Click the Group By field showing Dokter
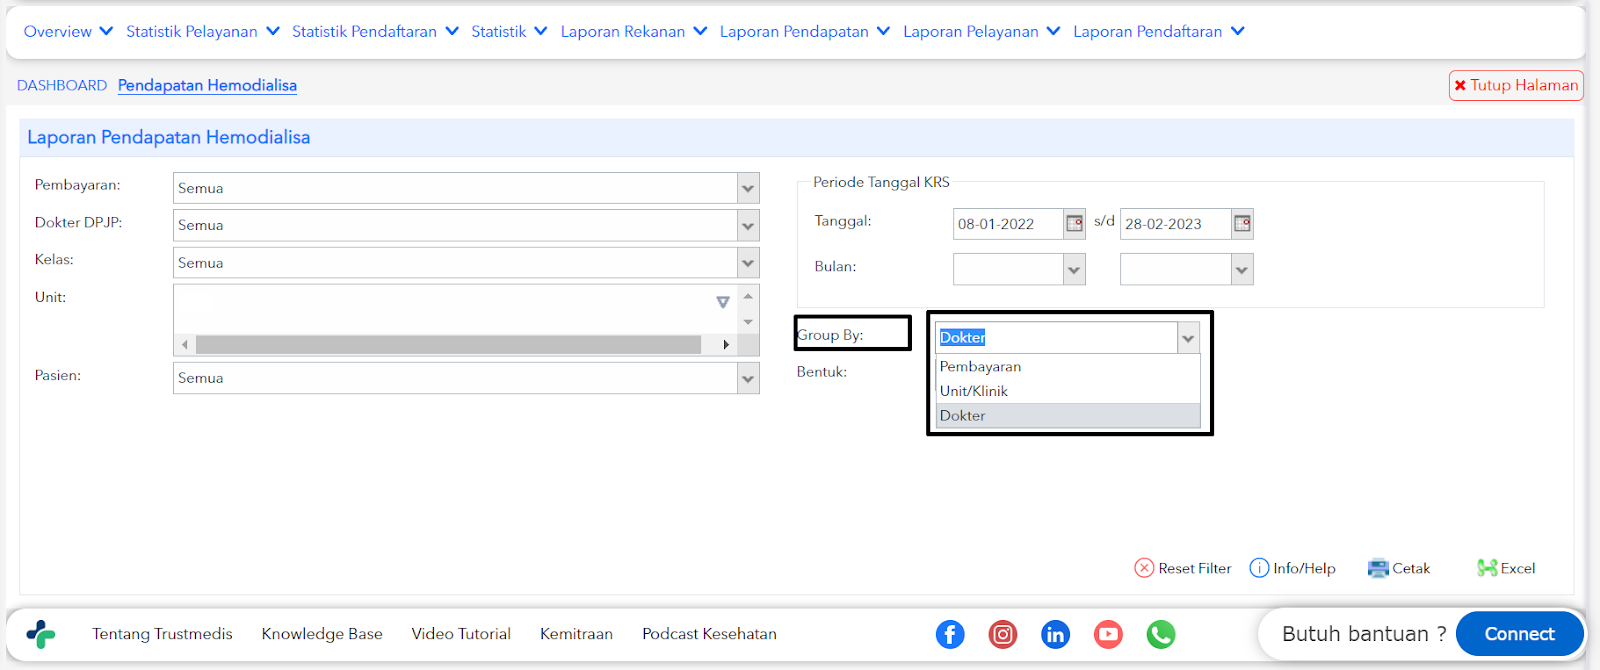1600x670 pixels. tap(1057, 338)
